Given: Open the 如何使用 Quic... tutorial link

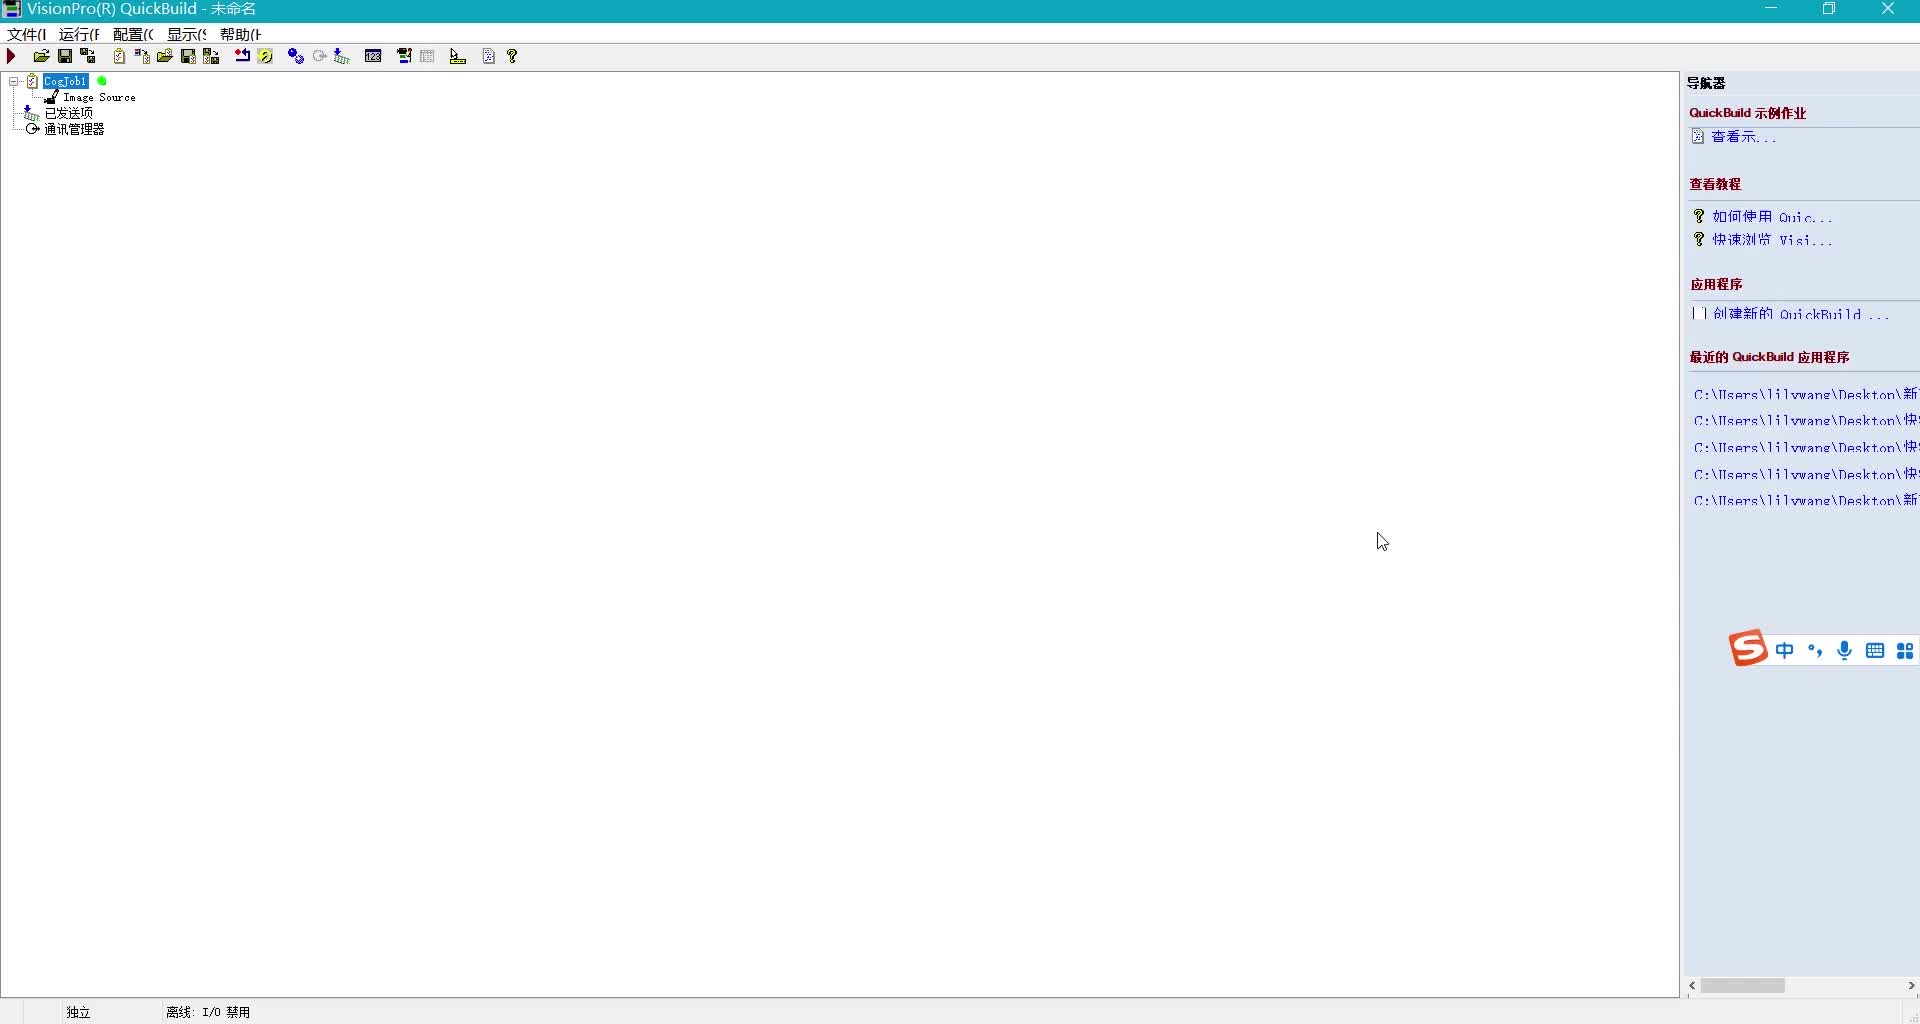Looking at the screenshot, I should [x=1772, y=217].
